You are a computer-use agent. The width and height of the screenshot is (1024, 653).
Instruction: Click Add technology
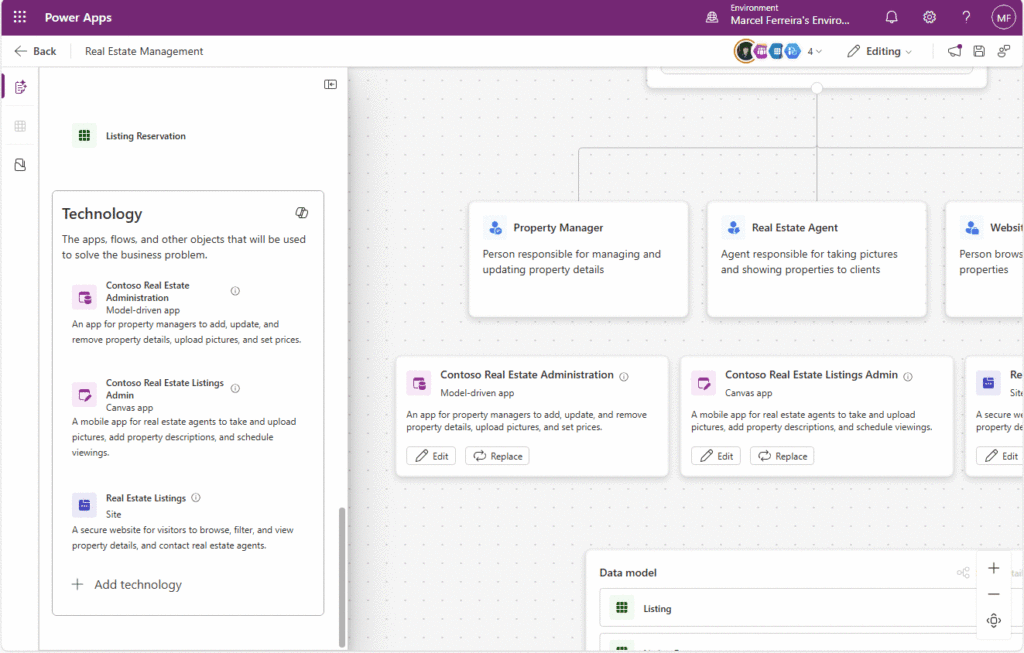(127, 584)
